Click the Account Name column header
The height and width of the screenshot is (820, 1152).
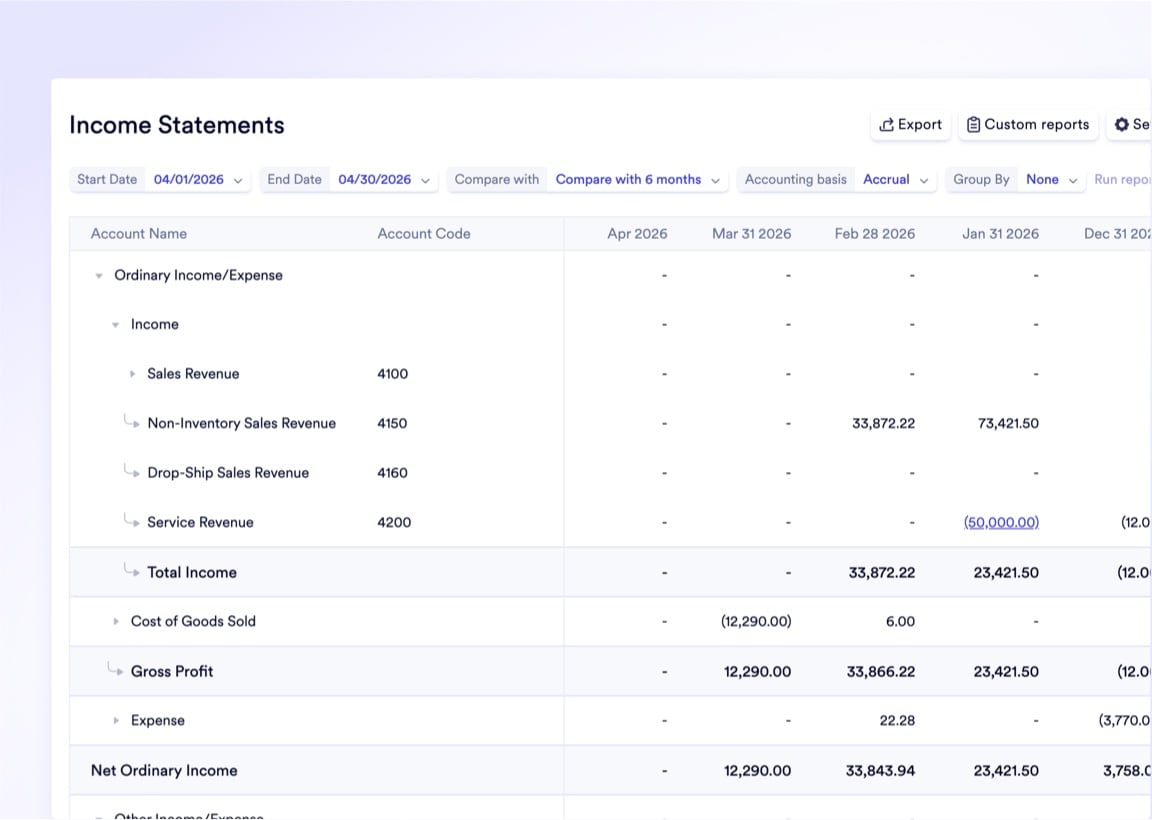tap(139, 234)
